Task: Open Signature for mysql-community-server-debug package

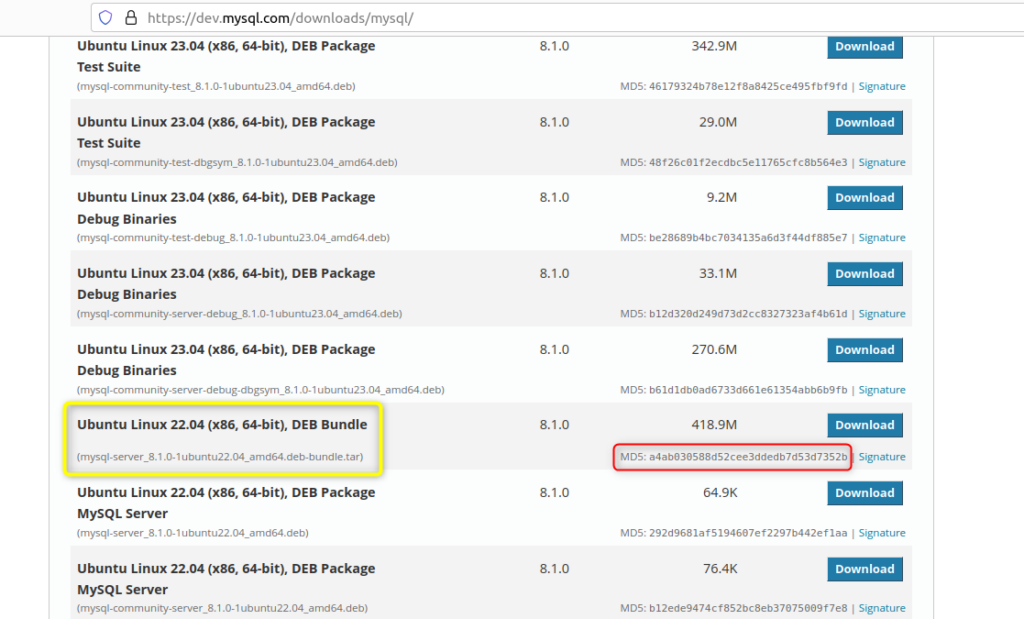Action: click(x=881, y=313)
